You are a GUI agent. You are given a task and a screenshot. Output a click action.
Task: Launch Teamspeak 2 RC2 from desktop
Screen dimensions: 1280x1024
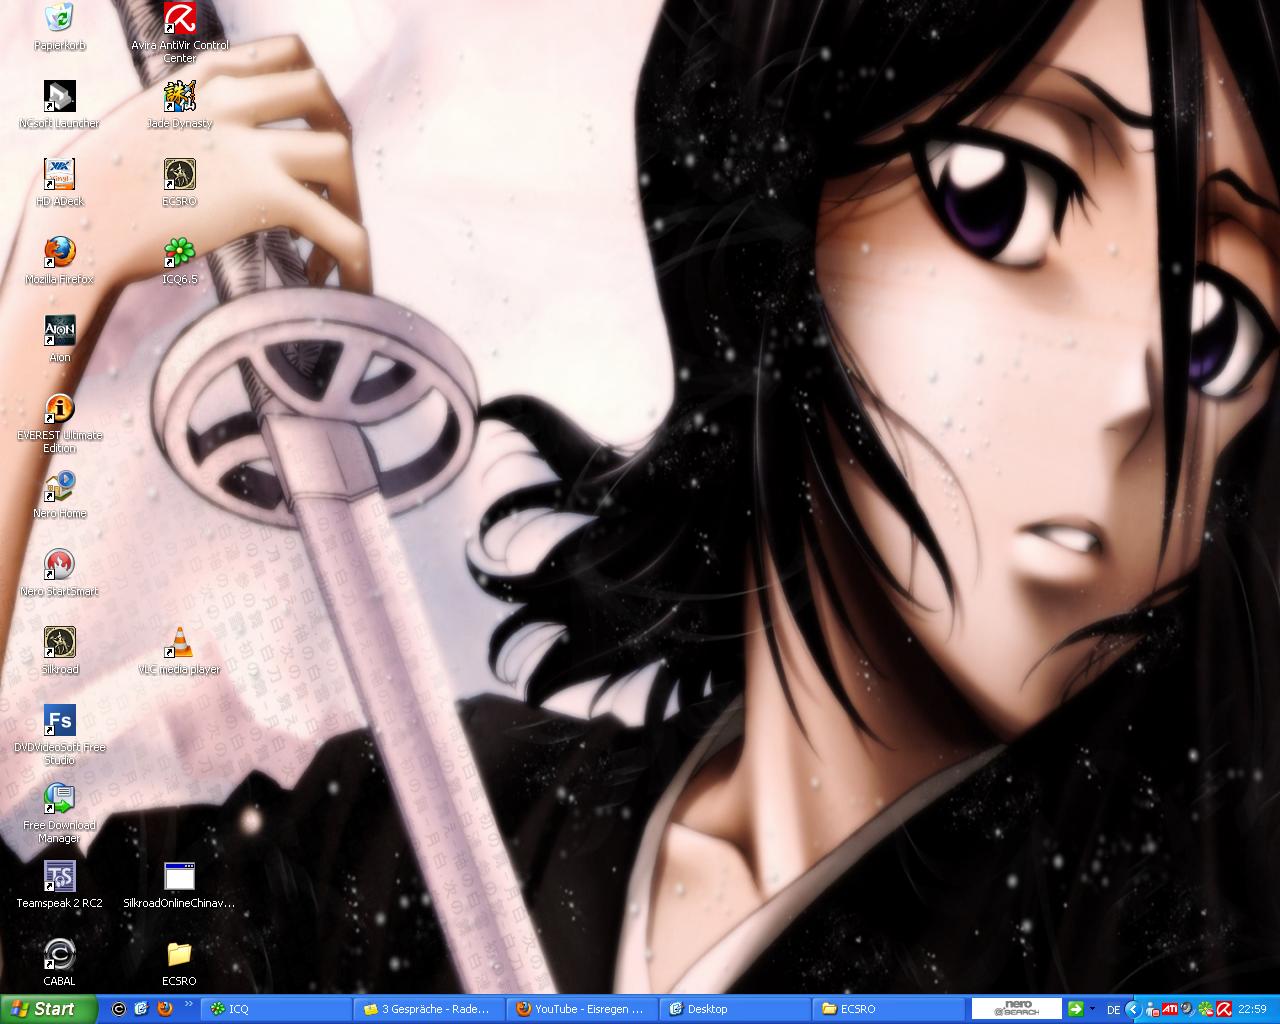(x=59, y=878)
